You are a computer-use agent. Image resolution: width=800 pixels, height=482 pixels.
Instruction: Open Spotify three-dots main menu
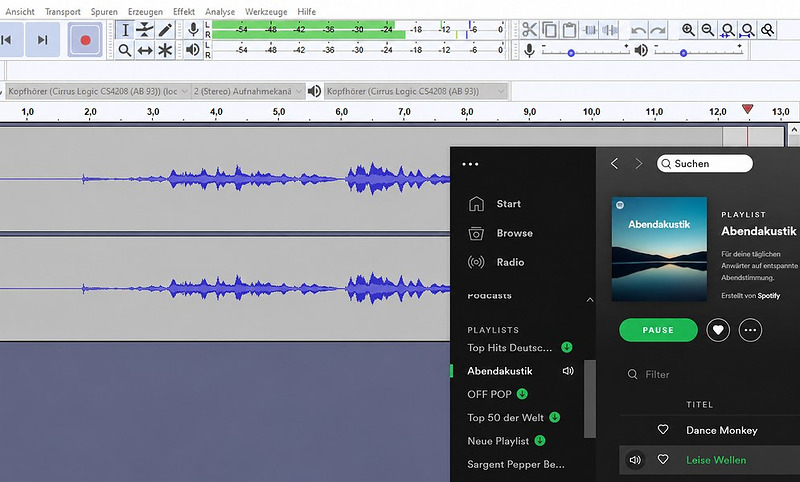point(470,164)
